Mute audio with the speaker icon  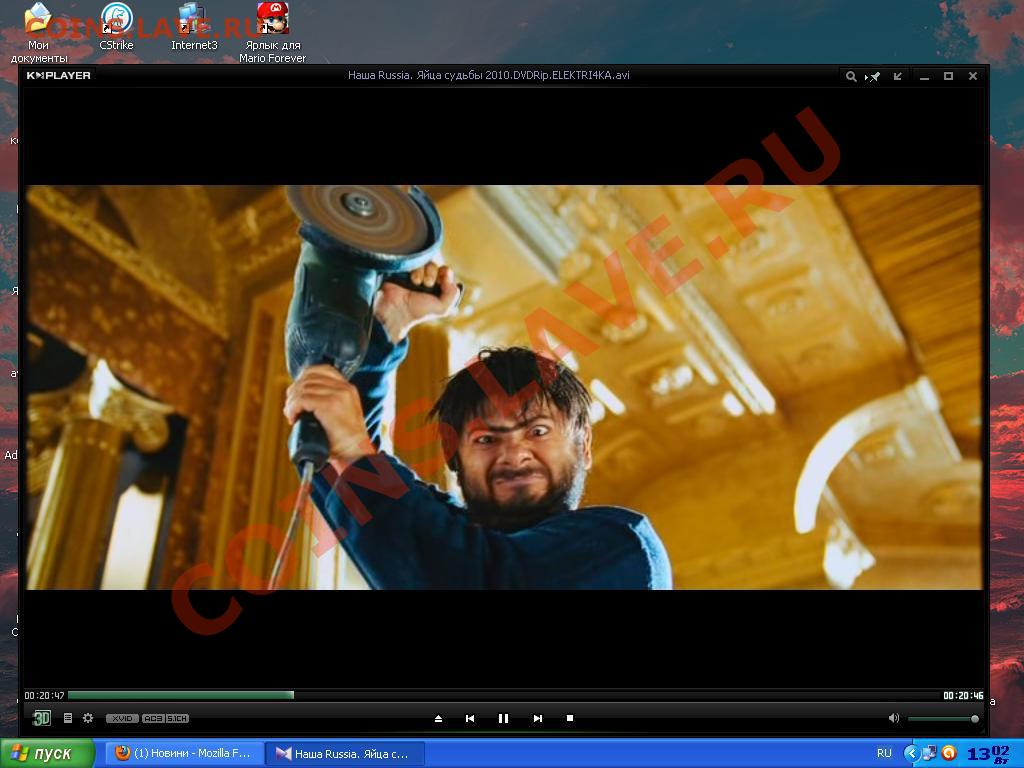click(894, 718)
